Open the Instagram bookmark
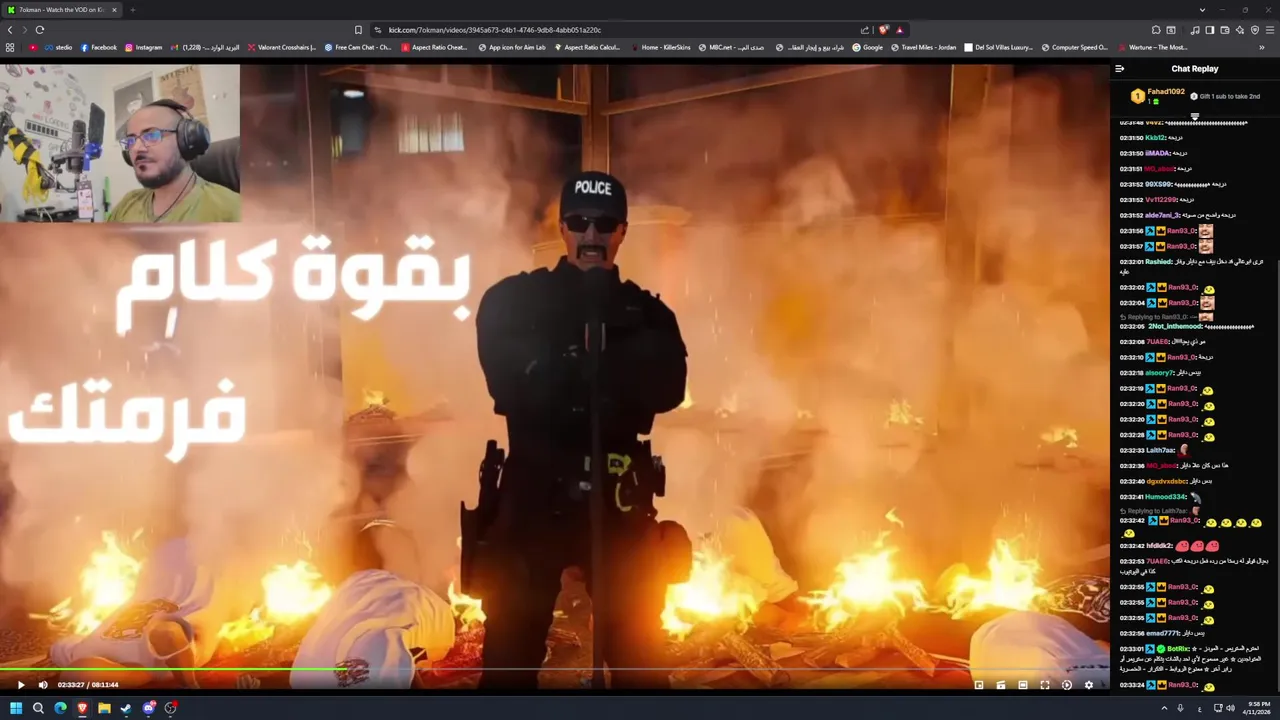The height and width of the screenshot is (720, 1280). coord(143,47)
